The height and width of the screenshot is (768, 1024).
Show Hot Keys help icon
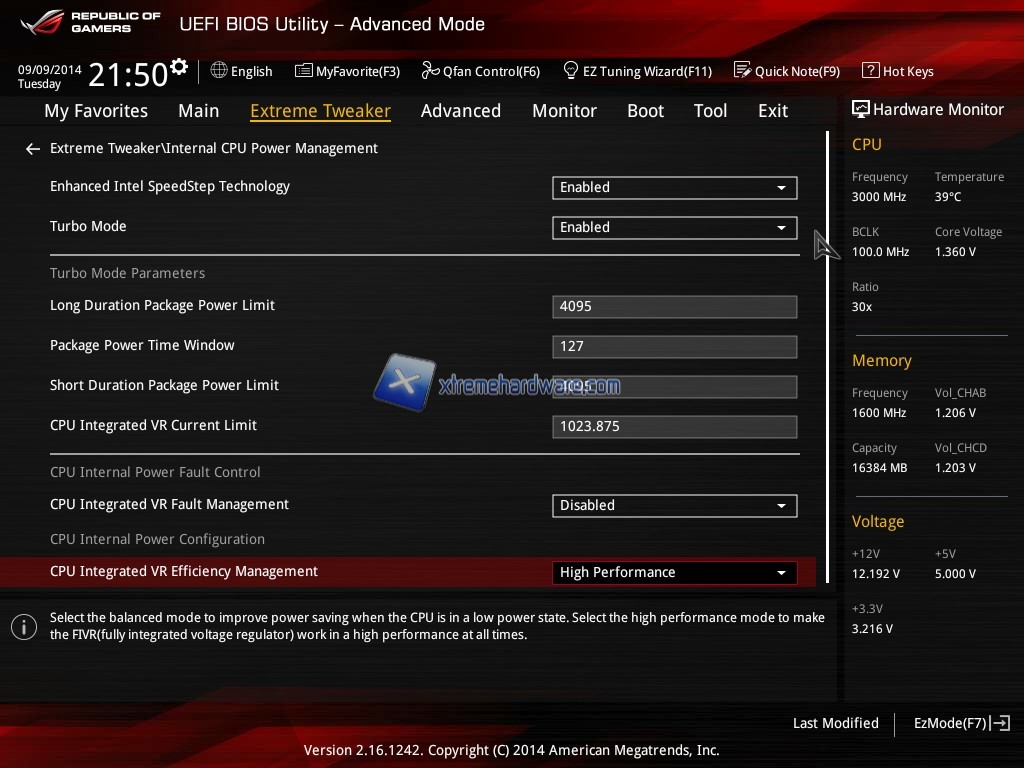click(870, 71)
